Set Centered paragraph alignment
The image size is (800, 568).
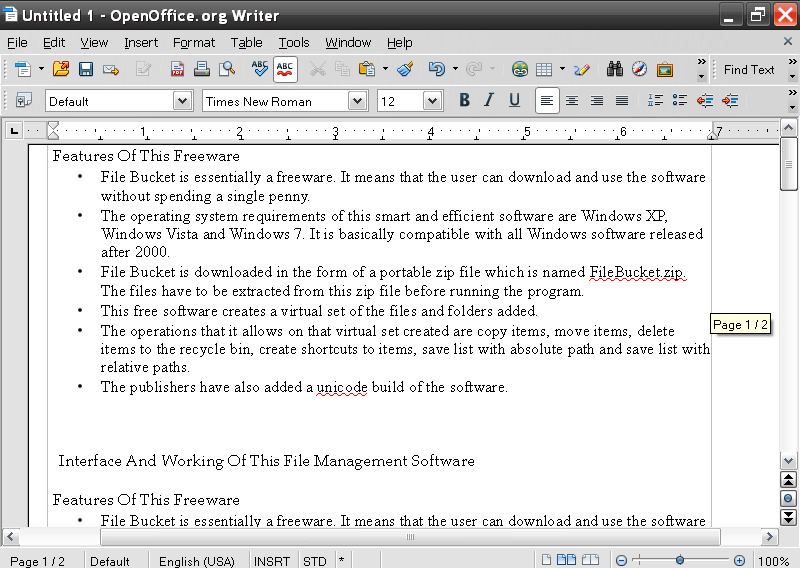click(x=572, y=101)
